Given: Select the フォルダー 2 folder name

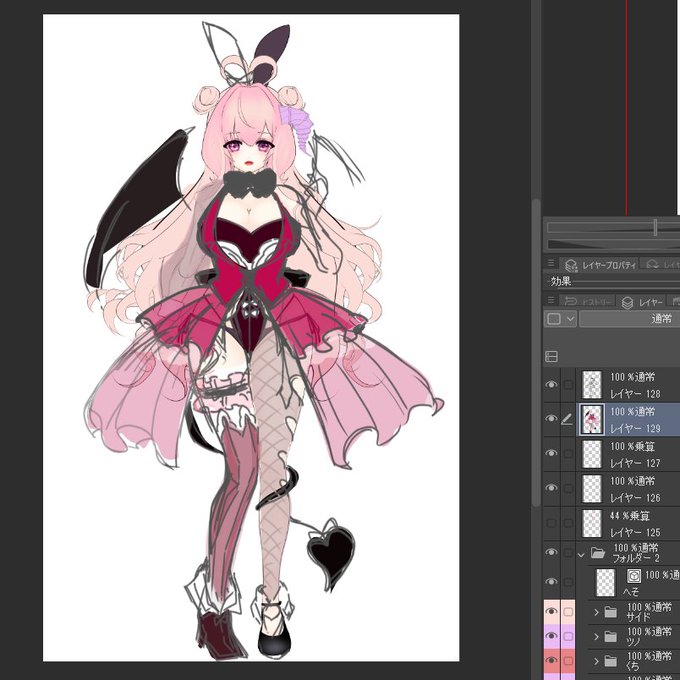Looking at the screenshot, I should click(636, 558).
